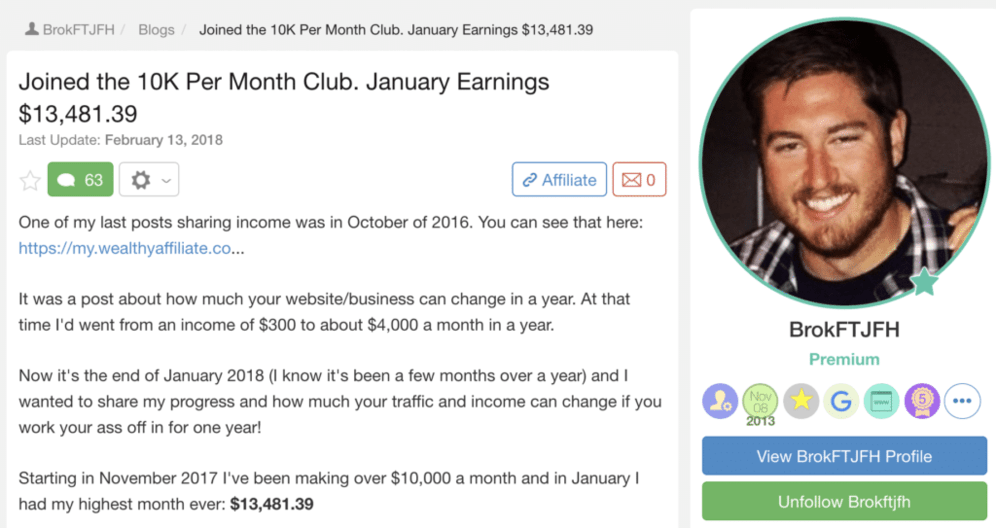The width and height of the screenshot is (996, 528).
Task: Click the Google G badge
Action: pyautogui.click(x=841, y=401)
